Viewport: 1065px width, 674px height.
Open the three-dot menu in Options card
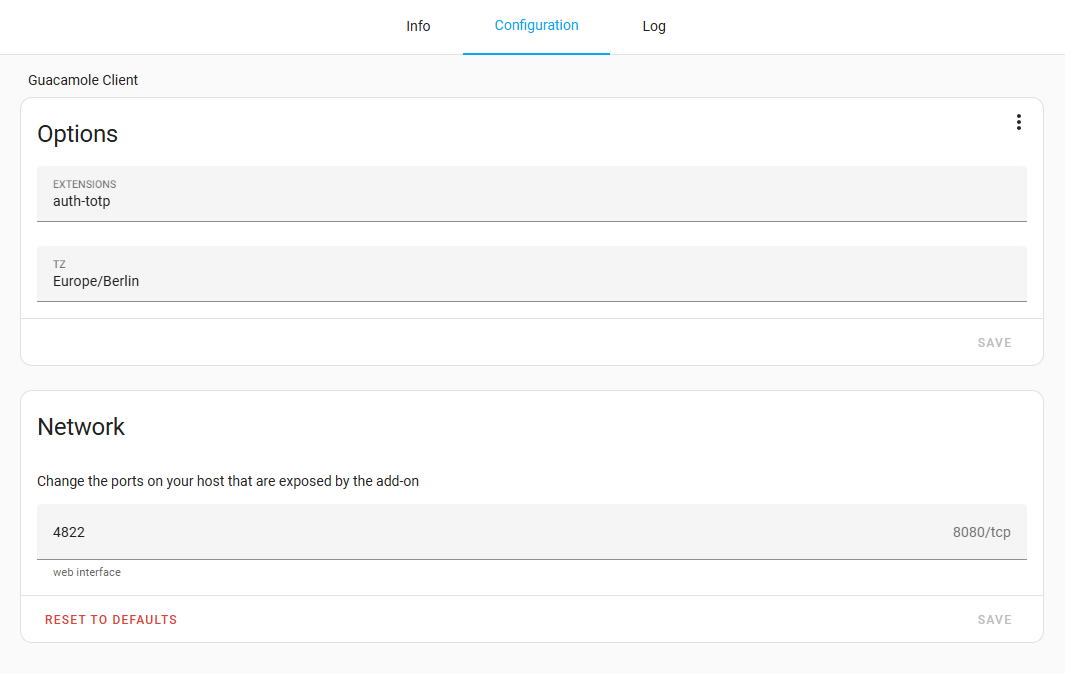tap(1018, 122)
